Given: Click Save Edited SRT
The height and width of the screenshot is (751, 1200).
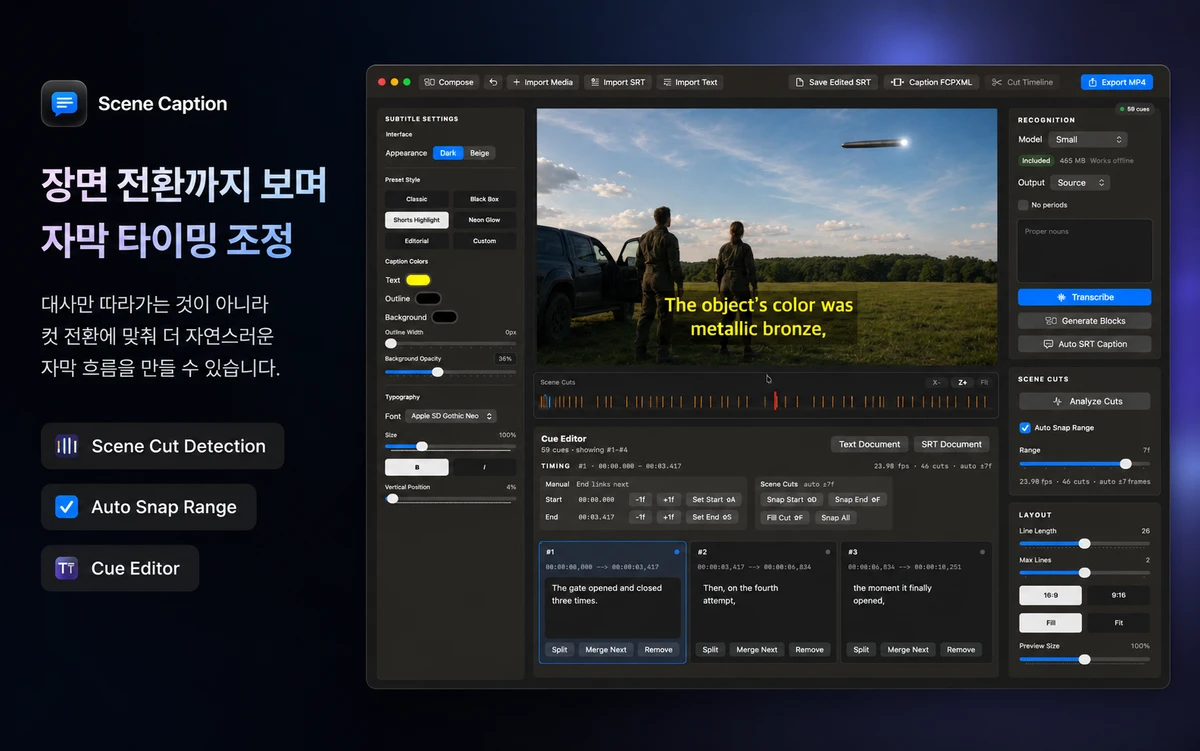Looking at the screenshot, I should [832, 82].
